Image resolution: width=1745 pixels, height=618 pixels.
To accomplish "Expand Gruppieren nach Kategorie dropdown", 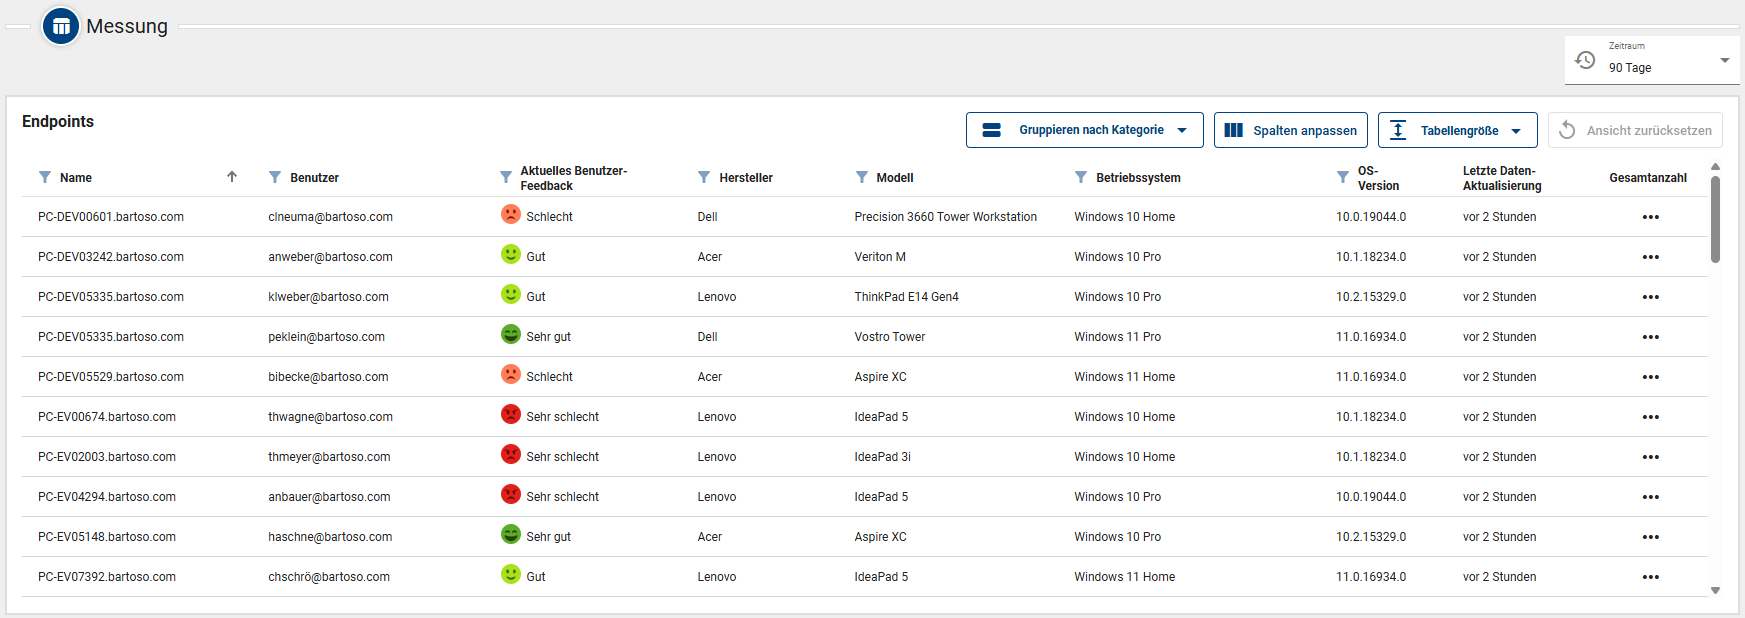I will (1084, 130).
